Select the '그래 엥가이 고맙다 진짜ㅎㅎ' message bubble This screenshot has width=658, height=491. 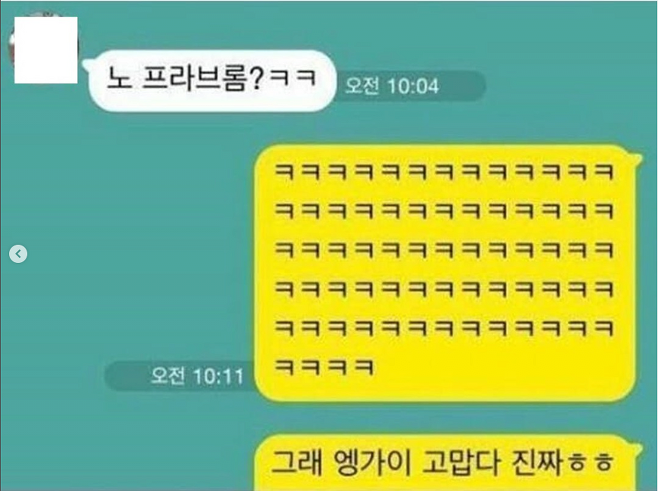[445, 463]
